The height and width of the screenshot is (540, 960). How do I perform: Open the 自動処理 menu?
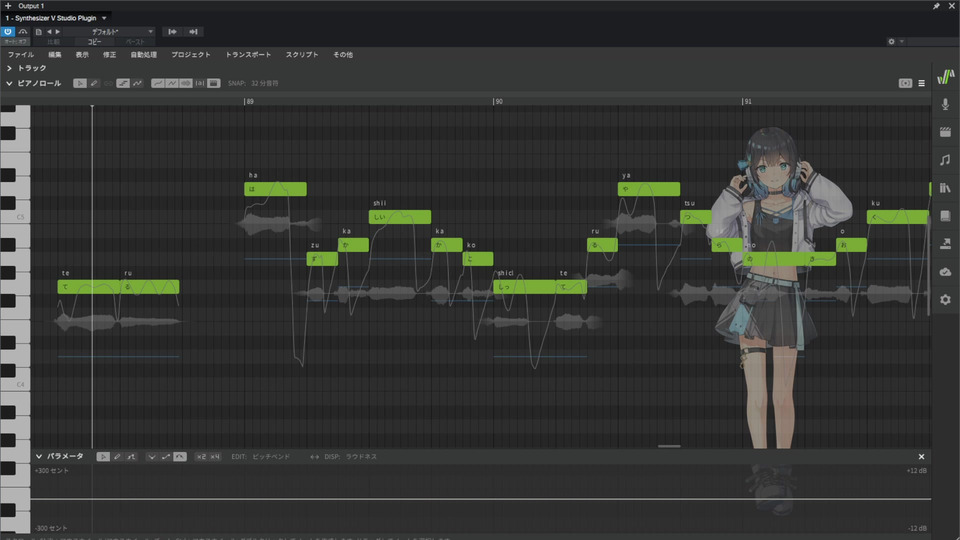point(144,54)
